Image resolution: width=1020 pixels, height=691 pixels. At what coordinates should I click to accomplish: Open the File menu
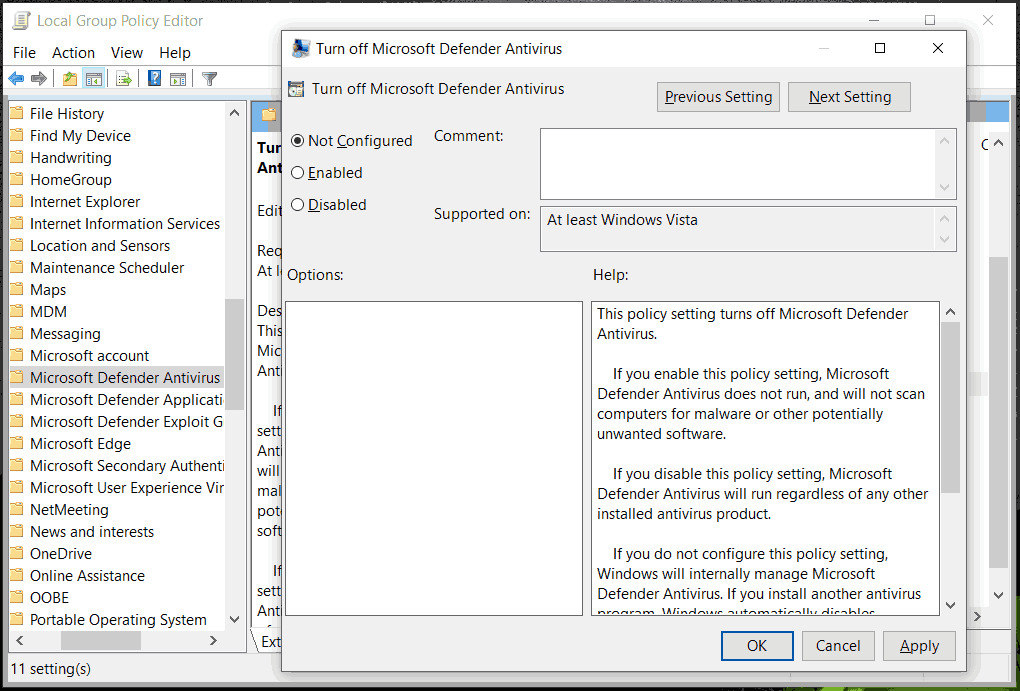[25, 53]
